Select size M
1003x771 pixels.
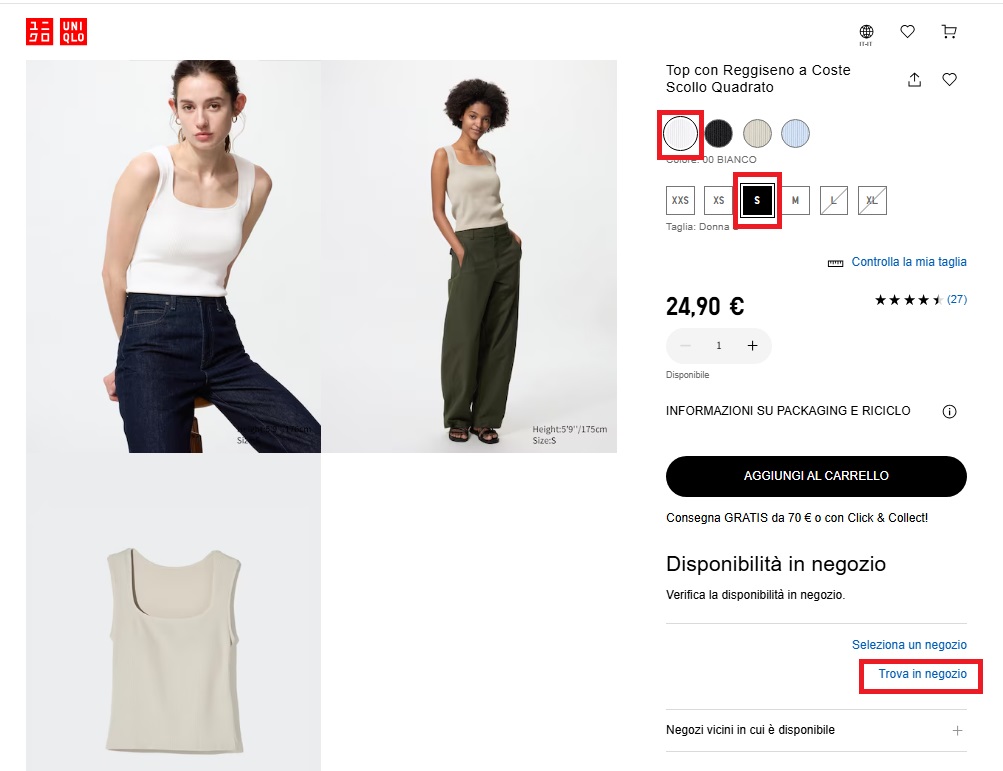pos(795,200)
